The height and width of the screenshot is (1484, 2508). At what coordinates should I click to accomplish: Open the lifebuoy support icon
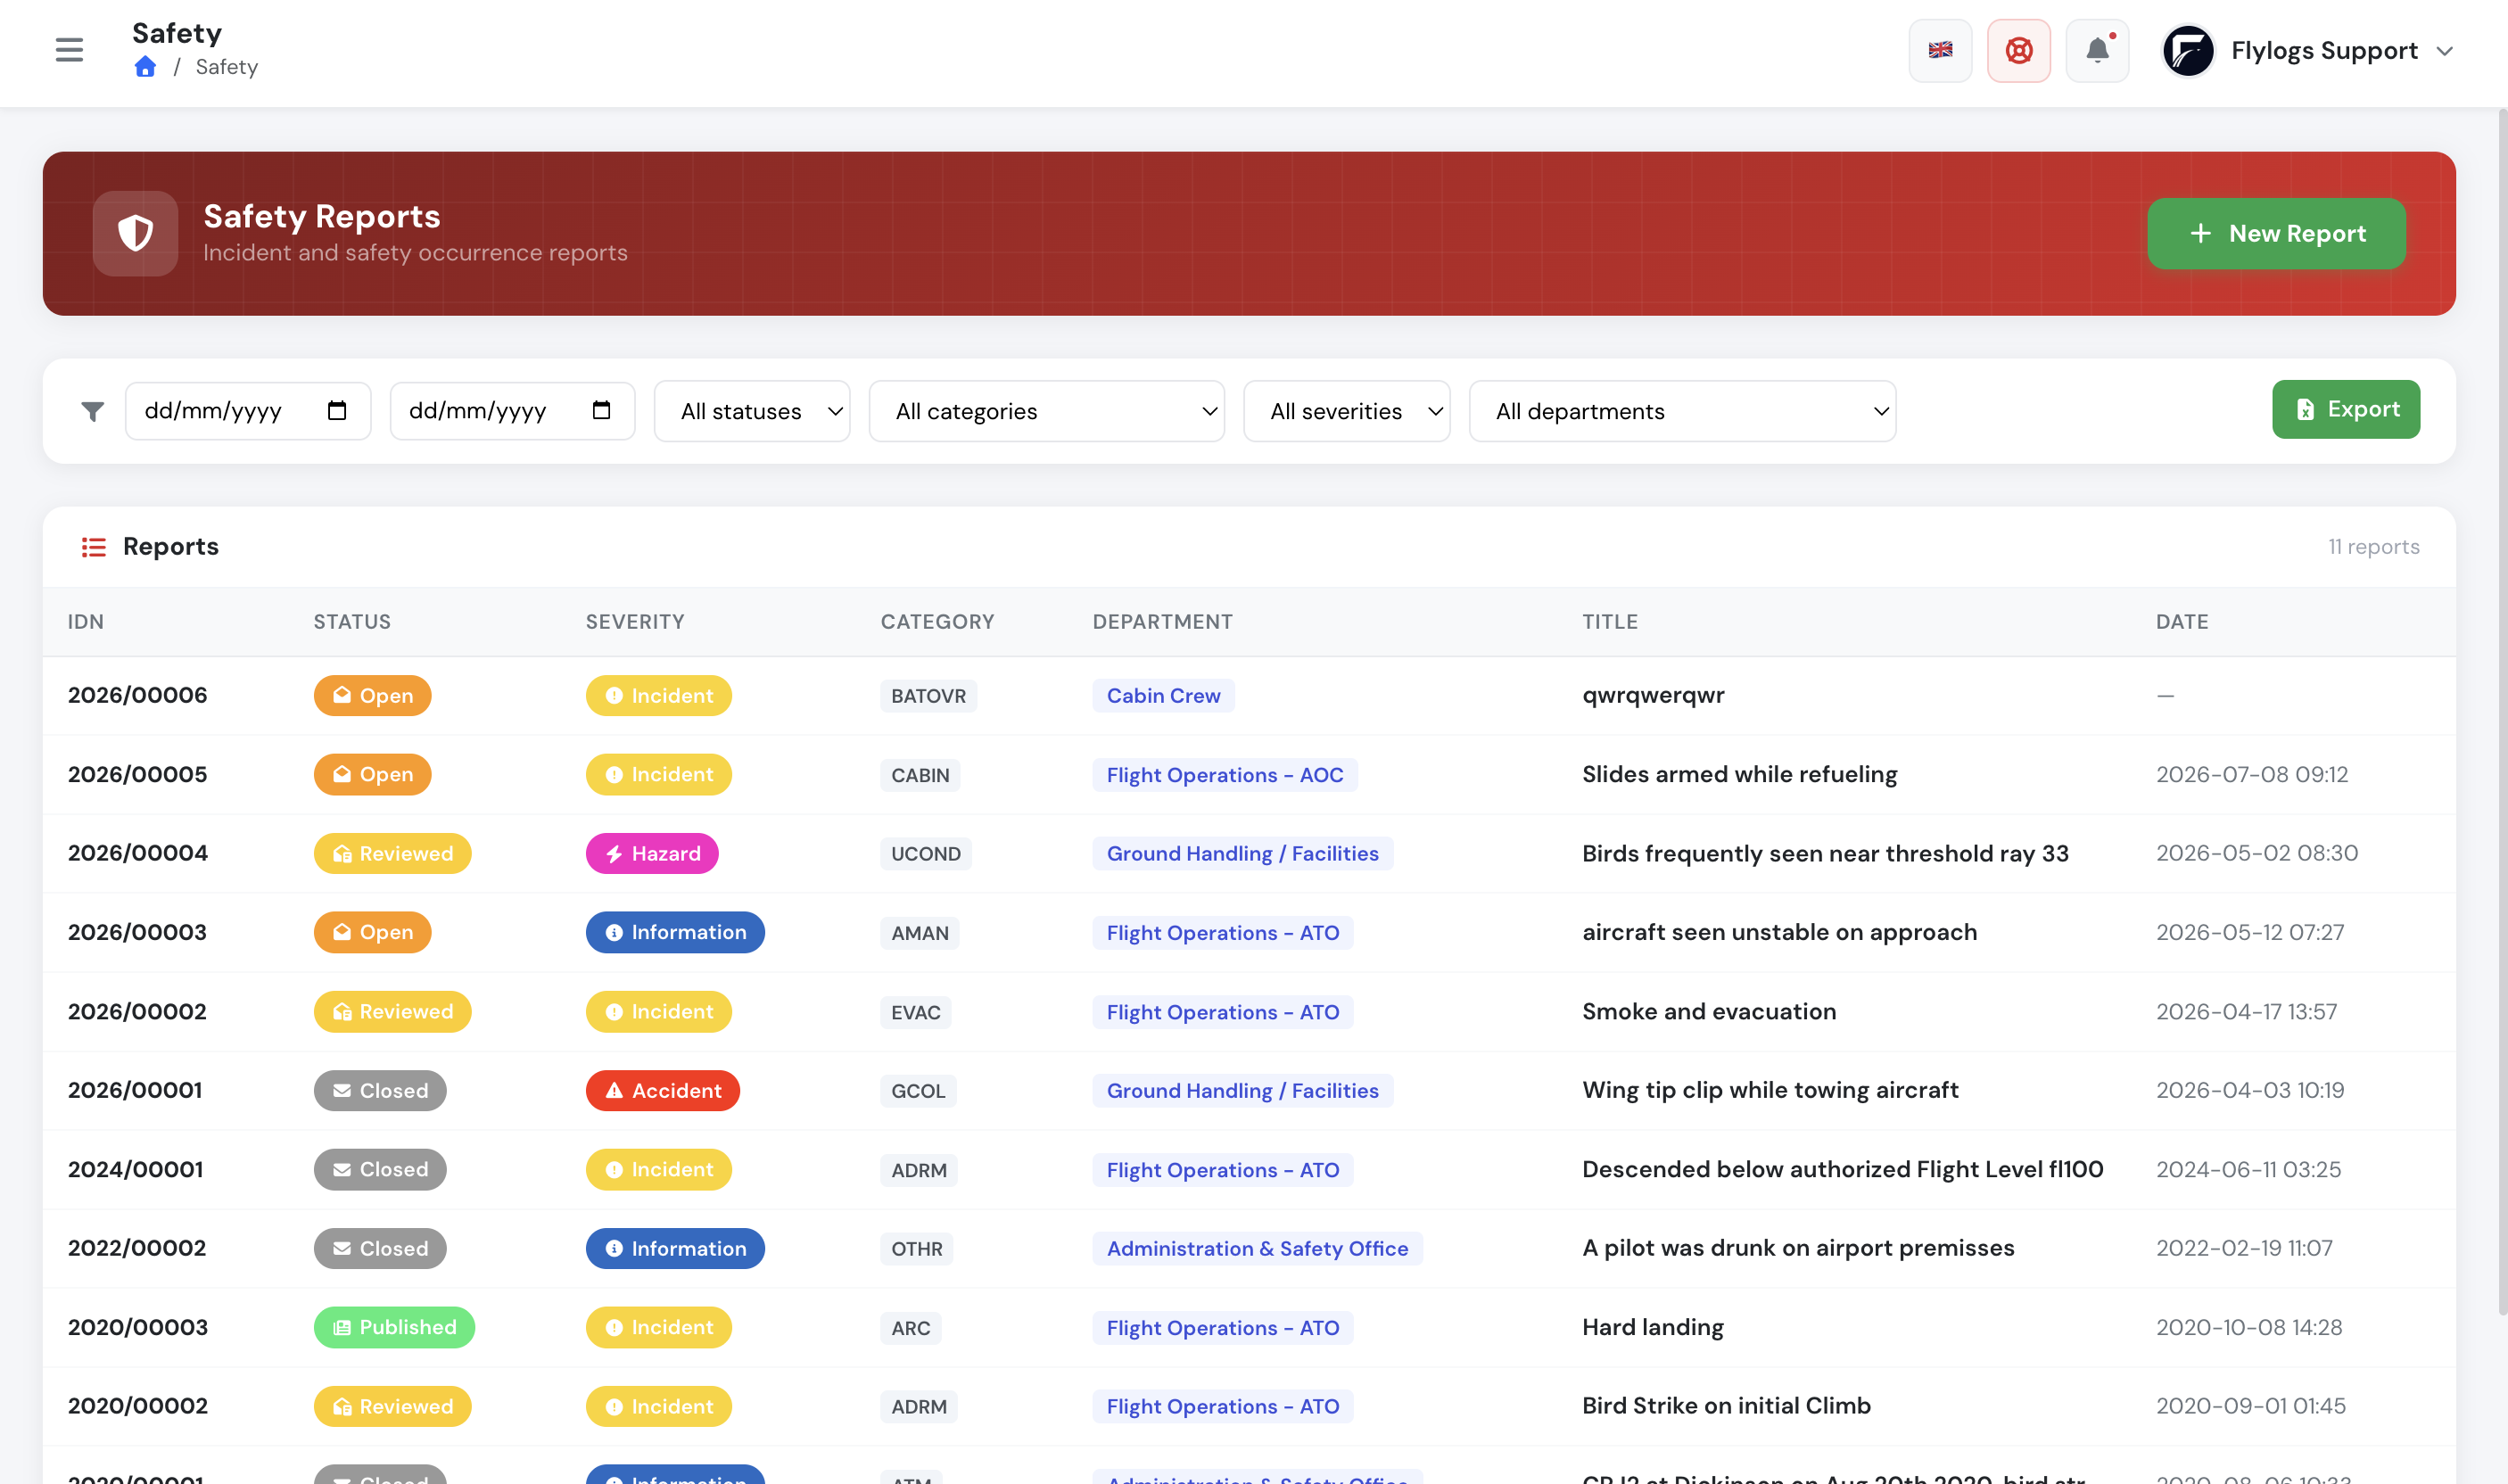pos(2018,50)
